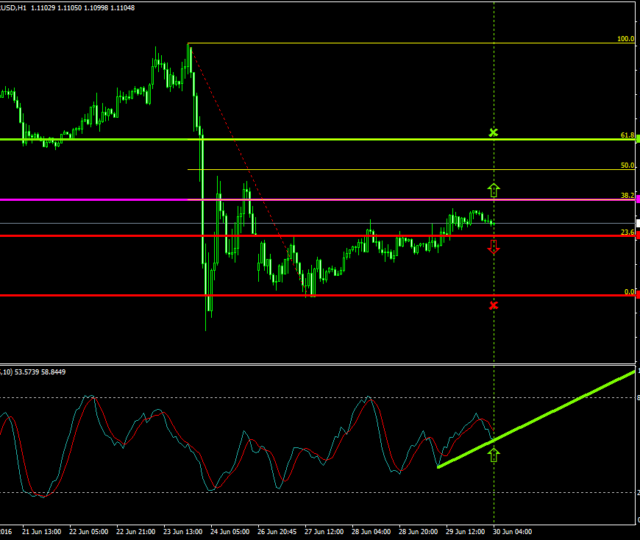Click green price tag on right axis
The width and height of the screenshot is (640, 540).
pyautogui.click(x=637, y=140)
